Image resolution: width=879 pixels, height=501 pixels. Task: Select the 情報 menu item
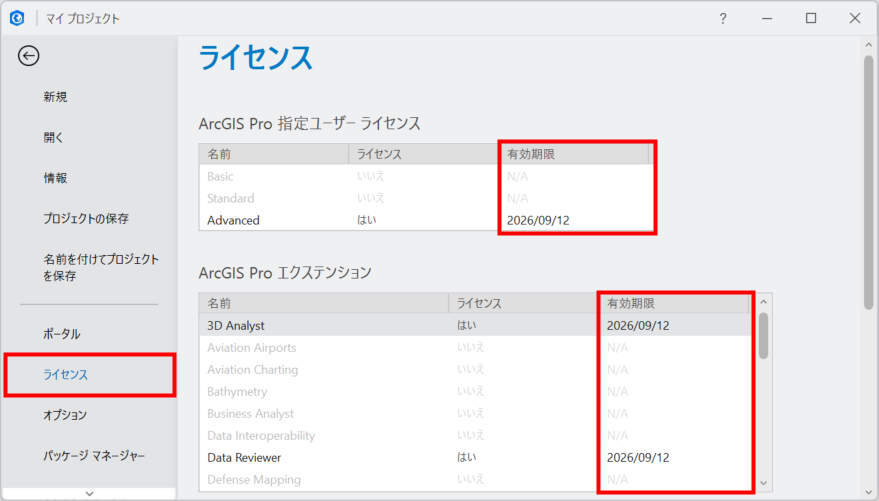(x=55, y=178)
